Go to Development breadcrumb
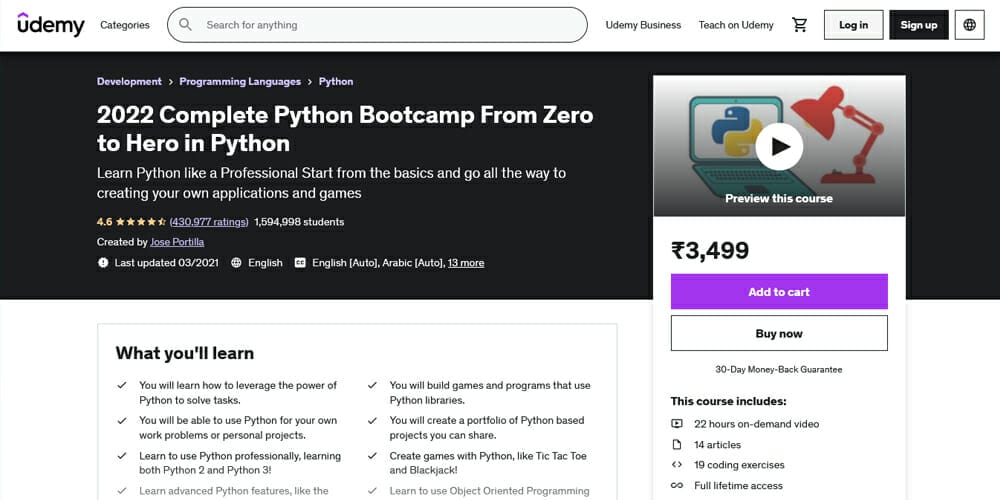 click(129, 82)
